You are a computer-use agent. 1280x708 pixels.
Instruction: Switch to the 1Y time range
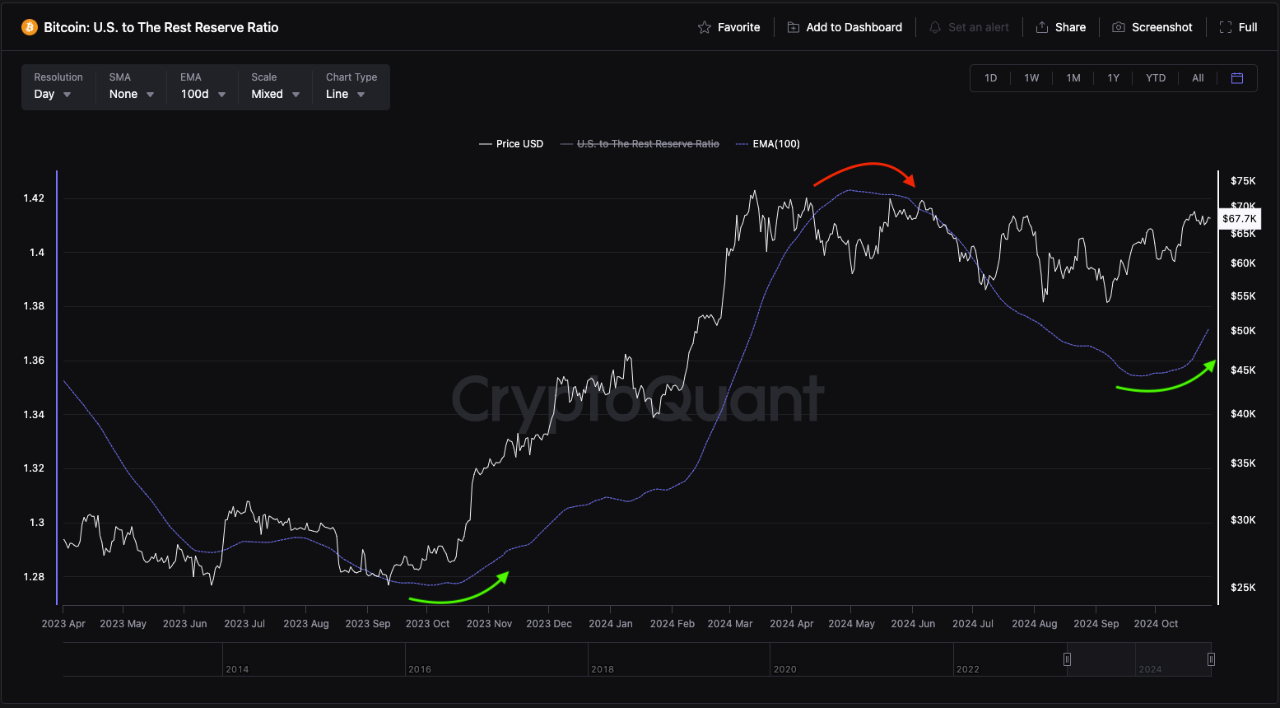(x=1114, y=77)
